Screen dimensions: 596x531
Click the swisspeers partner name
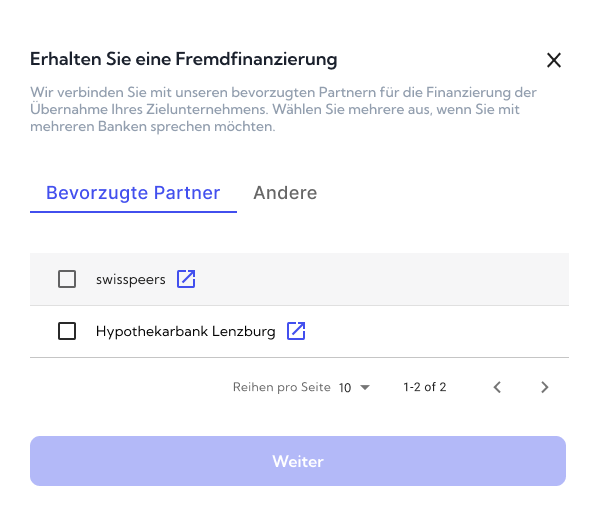click(x=131, y=280)
